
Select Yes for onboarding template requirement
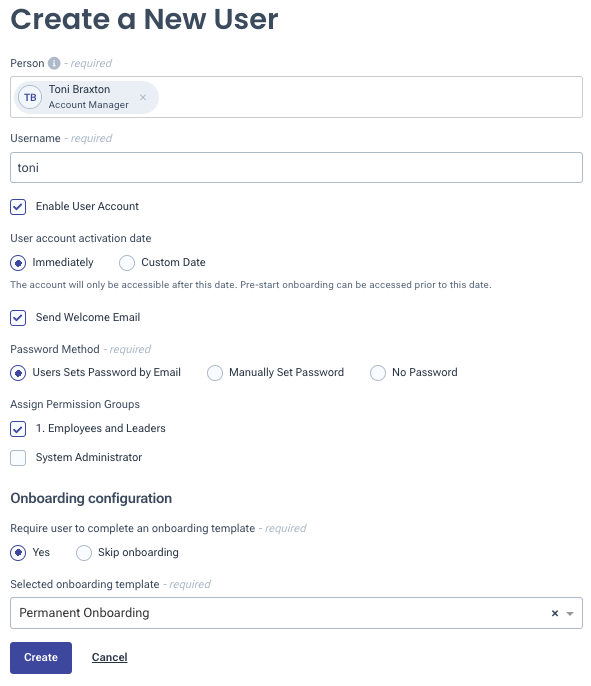point(18,553)
